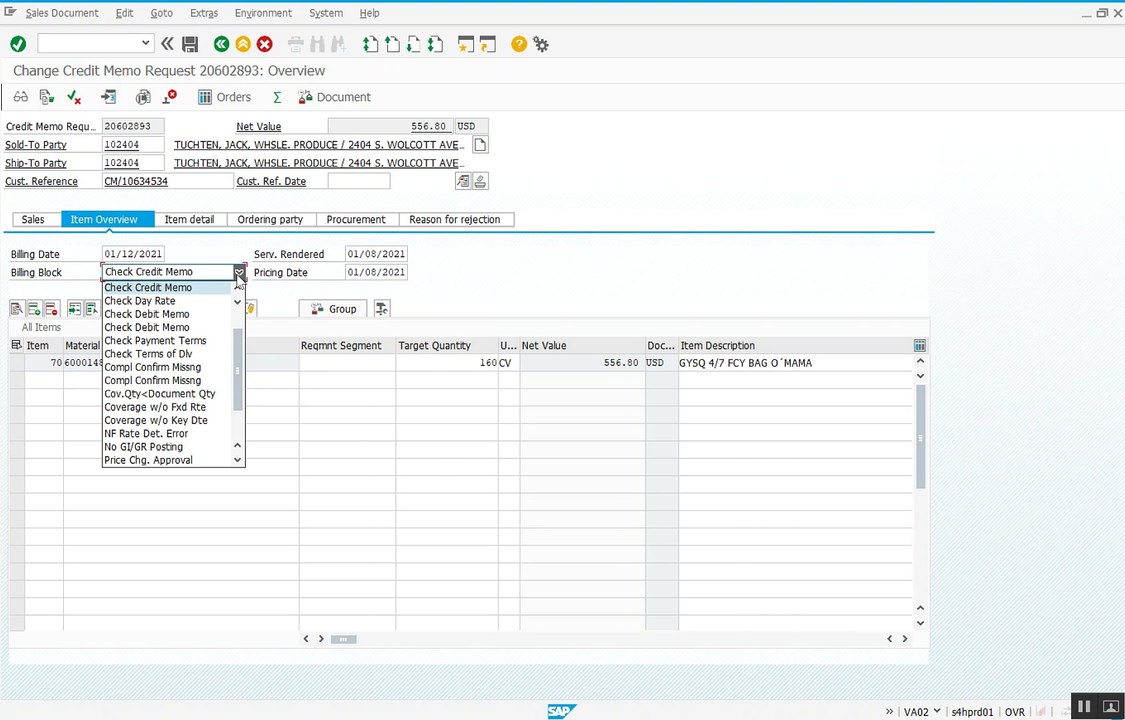
Task: Click the yellow Exit icon
Action: [x=243, y=44]
